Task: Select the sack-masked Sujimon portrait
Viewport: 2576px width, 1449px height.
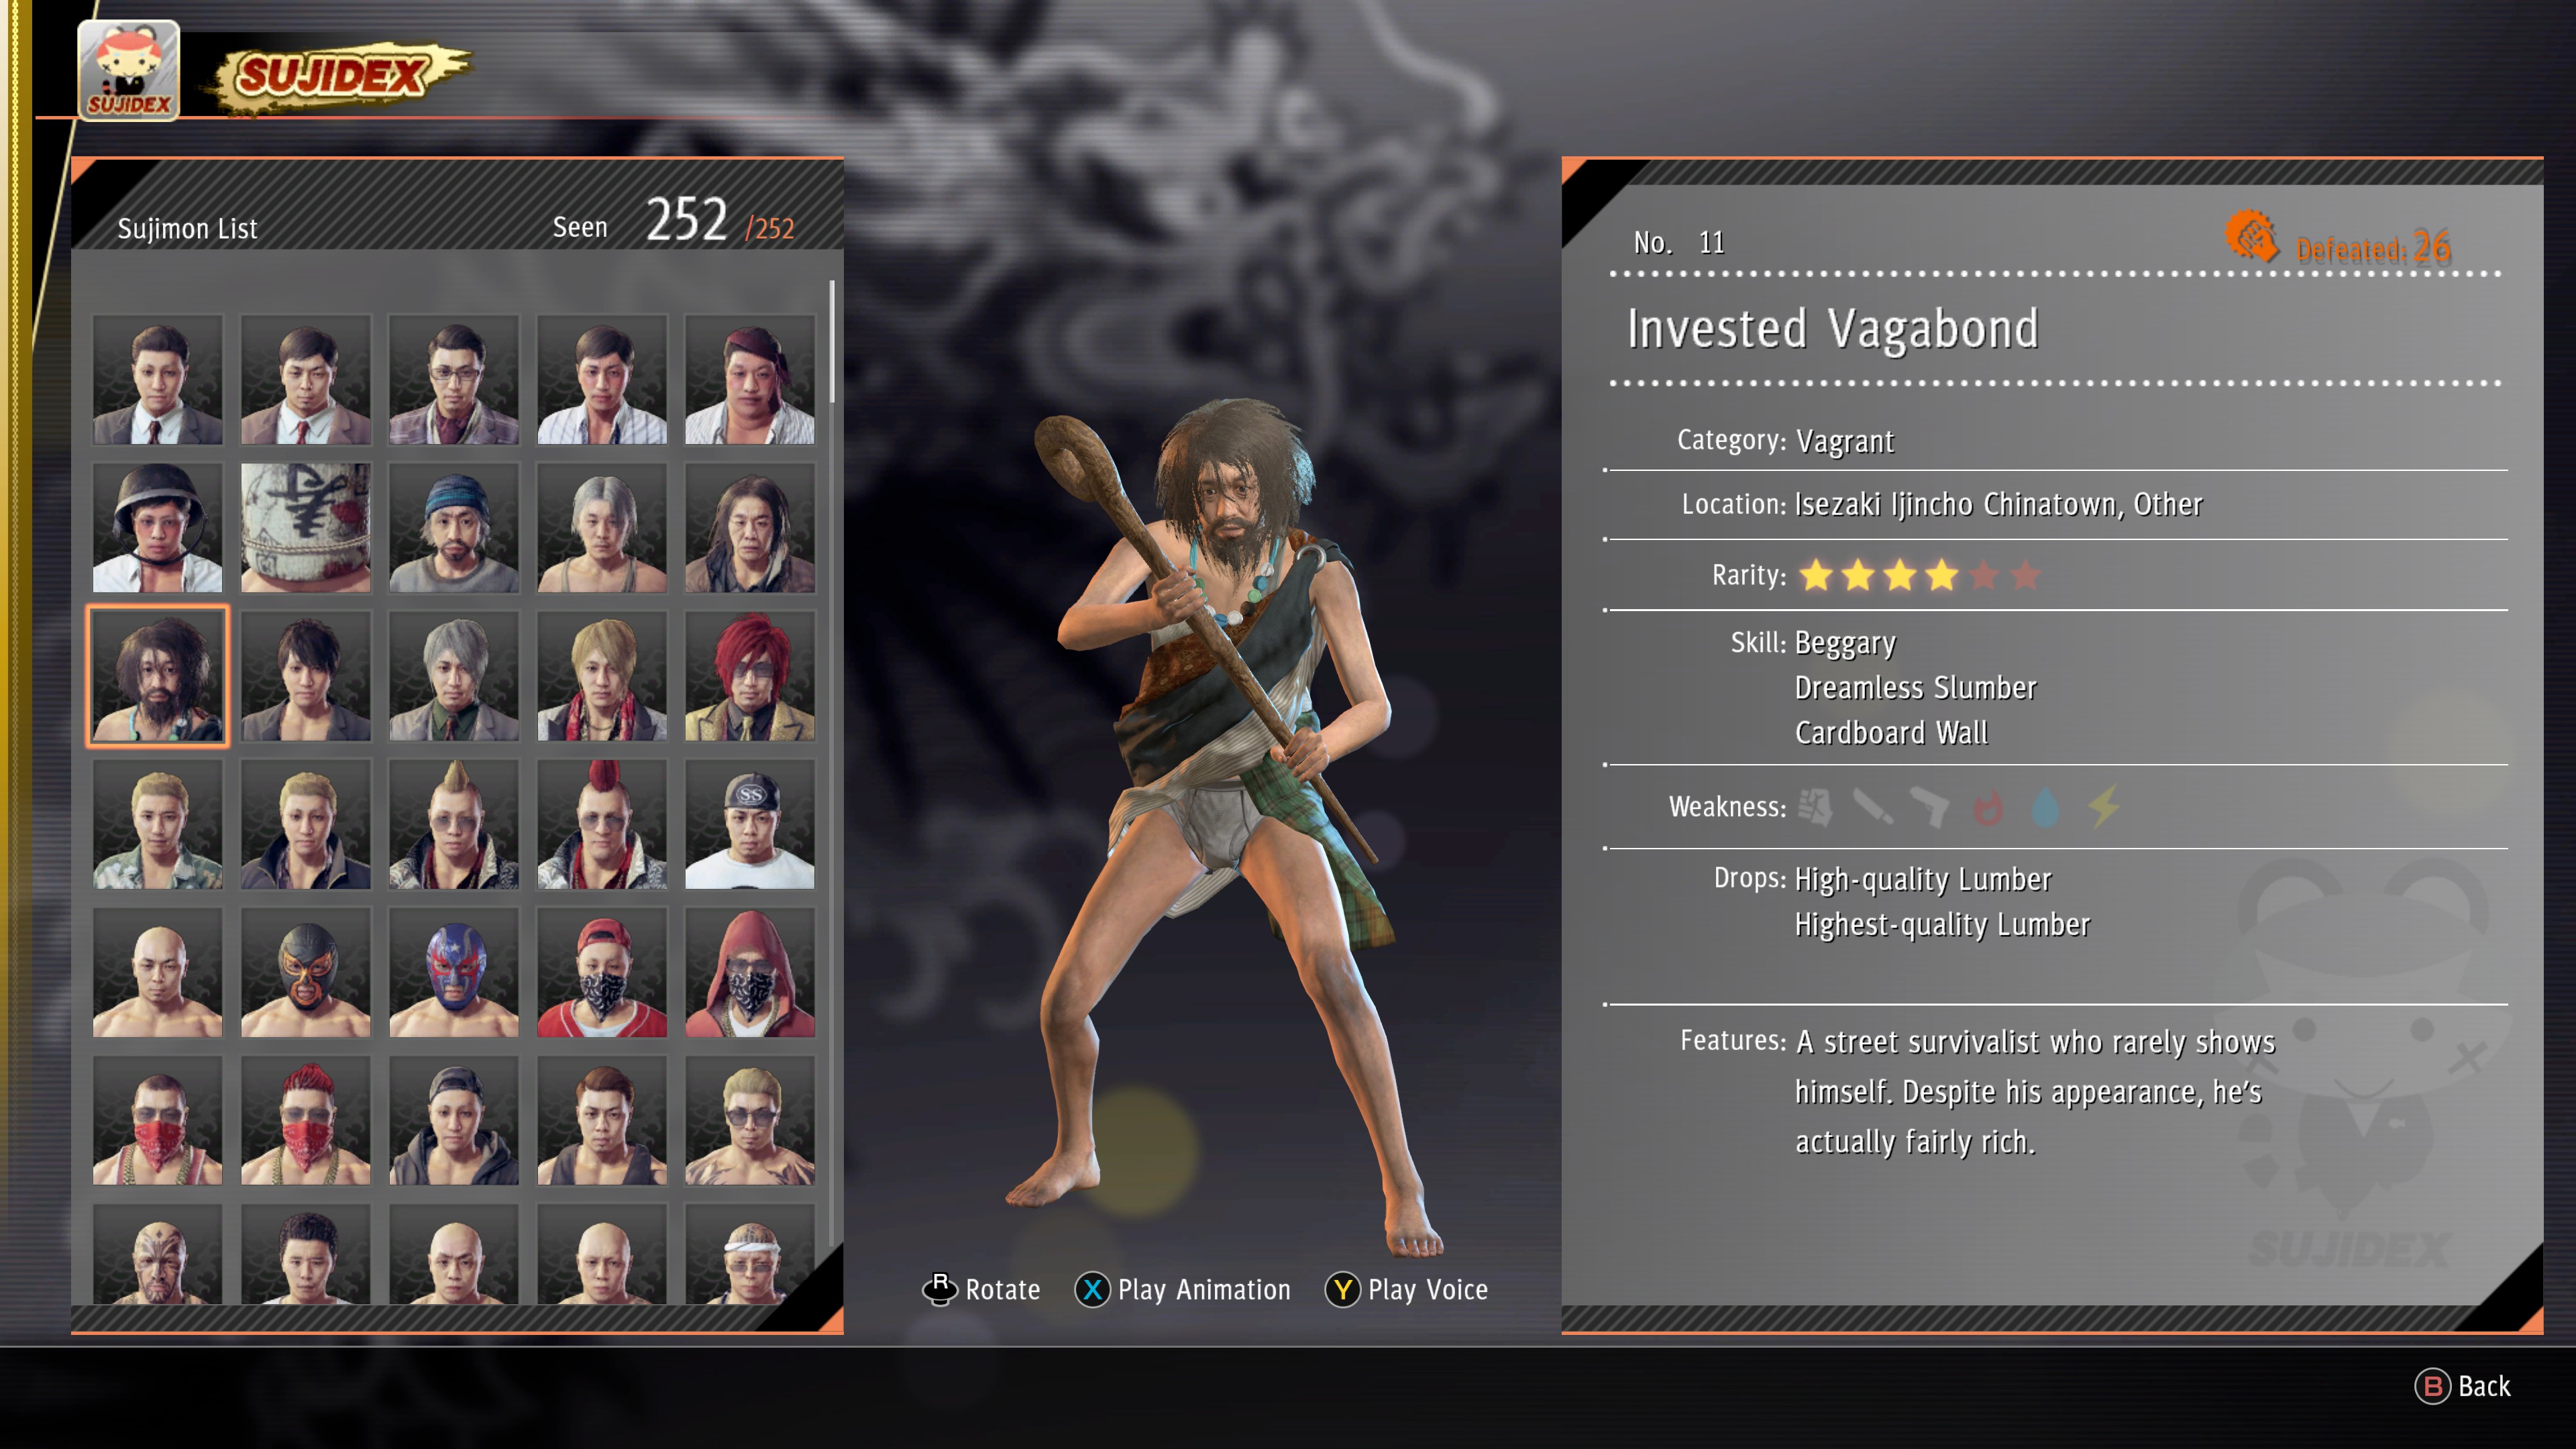Action: 306,528
